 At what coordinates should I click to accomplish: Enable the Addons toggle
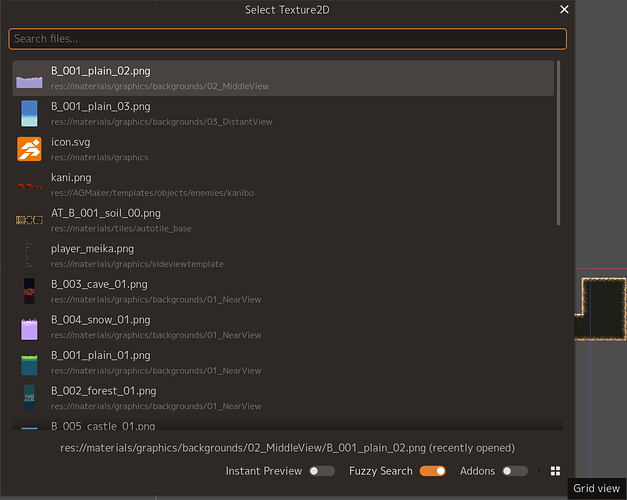515,471
